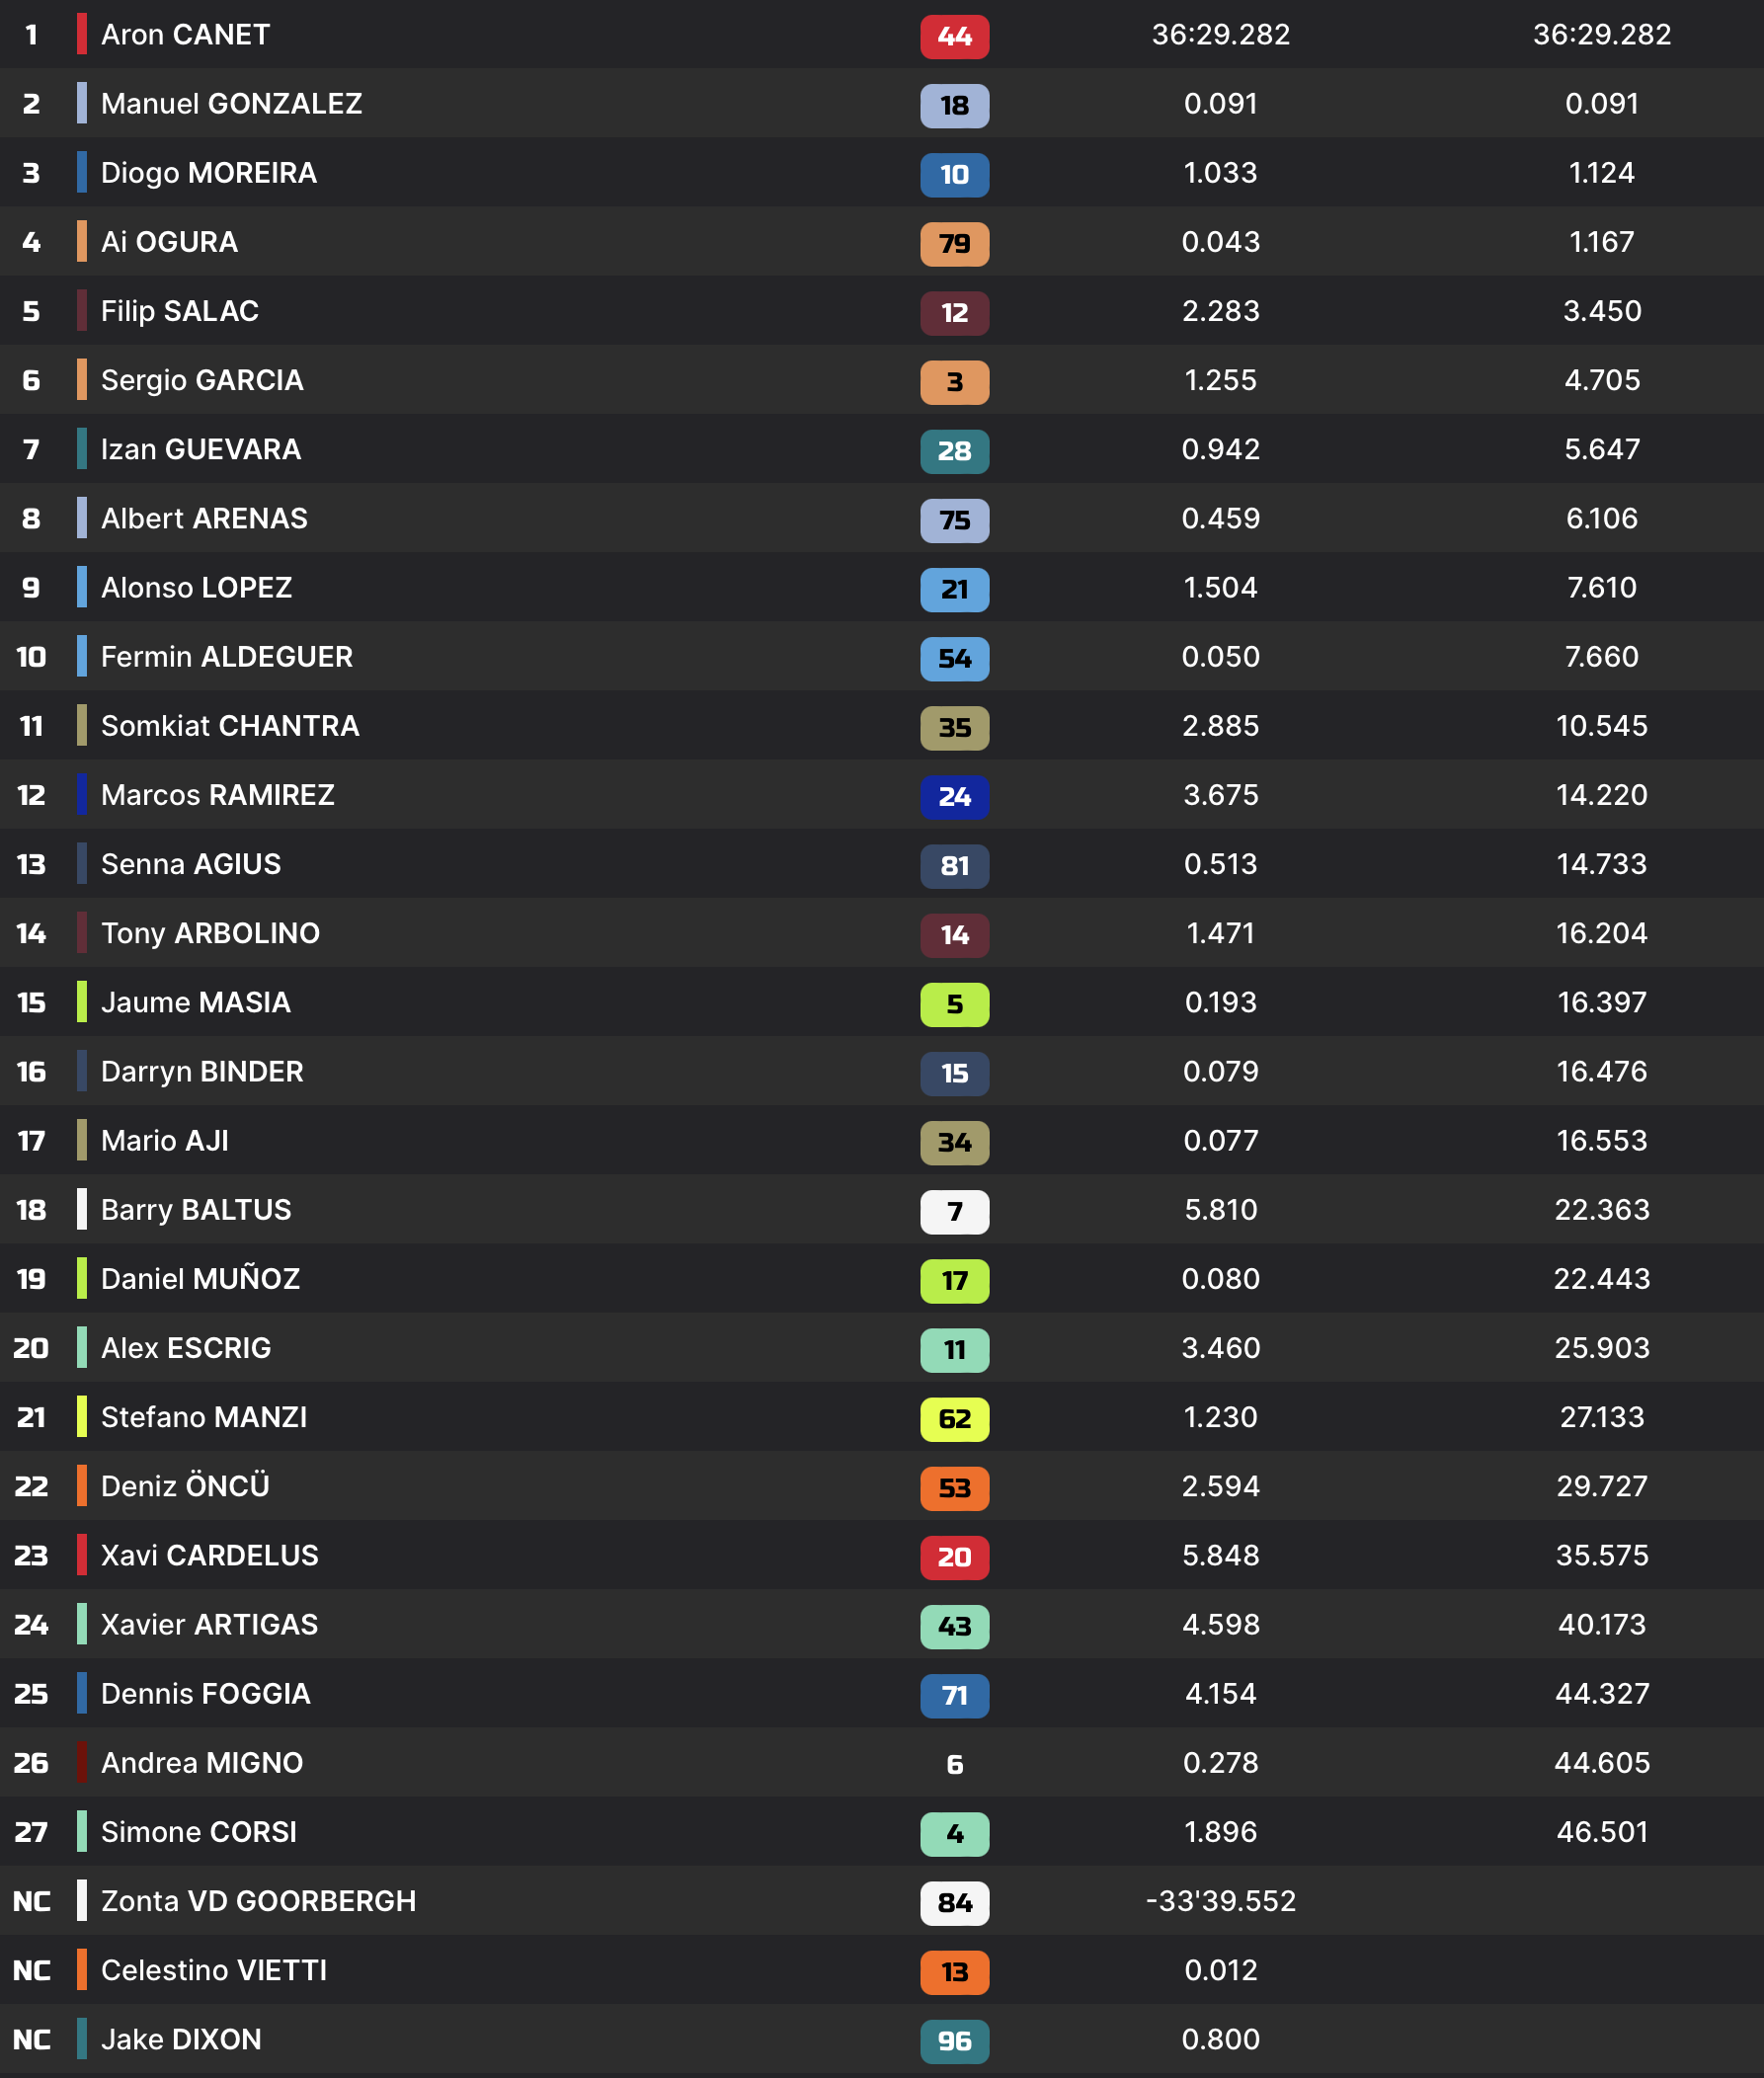Click Andrea Migno's number 6
1764x2078 pixels.
pyautogui.click(x=954, y=1764)
